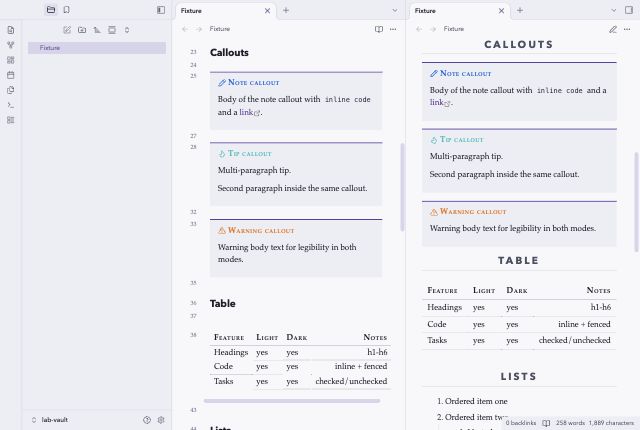Viewport: 640px width, 430px height.
Task: Collapse the left sidebar with the toggle icon
Action: (161, 10)
